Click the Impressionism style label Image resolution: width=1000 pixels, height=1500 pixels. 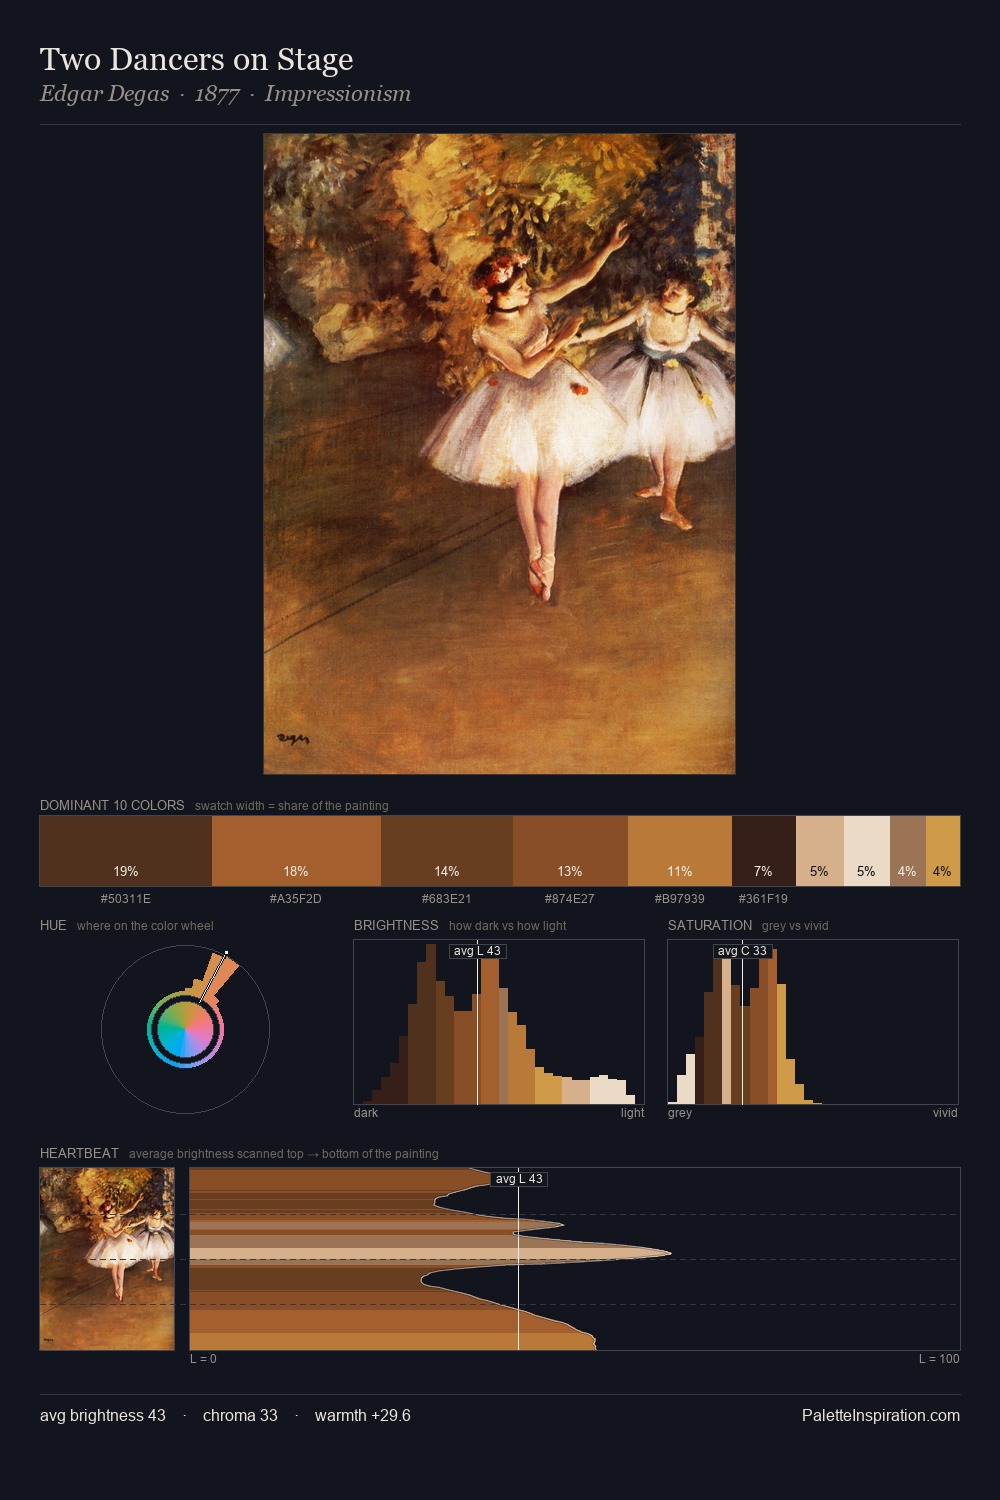click(338, 94)
